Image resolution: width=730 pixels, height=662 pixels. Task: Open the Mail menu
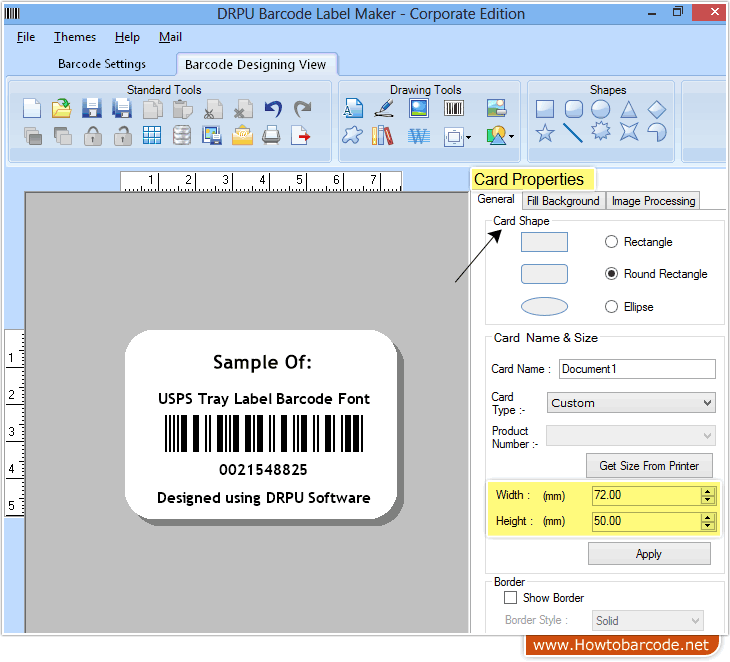tap(170, 37)
